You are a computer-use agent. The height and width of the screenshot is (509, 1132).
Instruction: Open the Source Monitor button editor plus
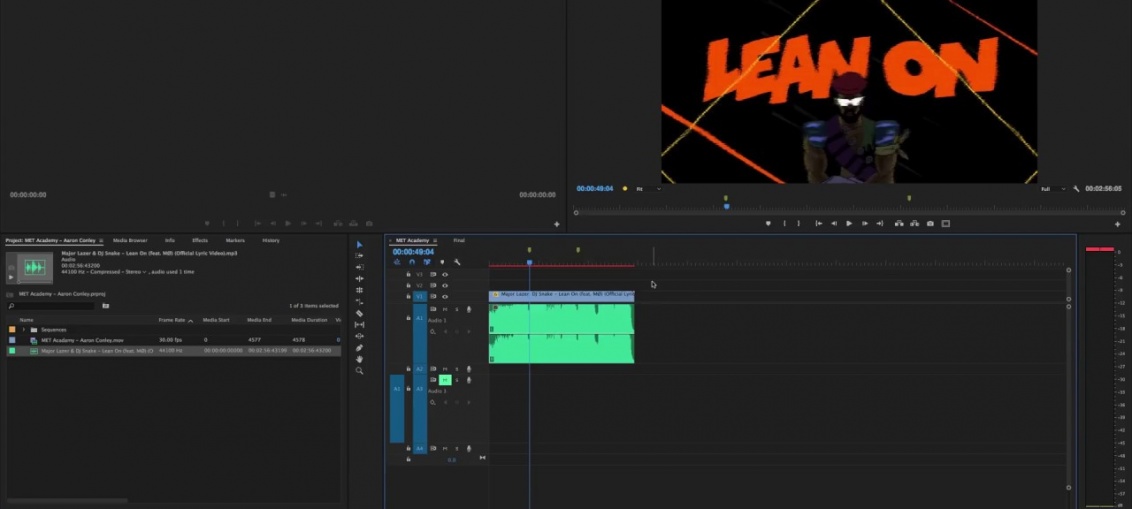pos(557,225)
